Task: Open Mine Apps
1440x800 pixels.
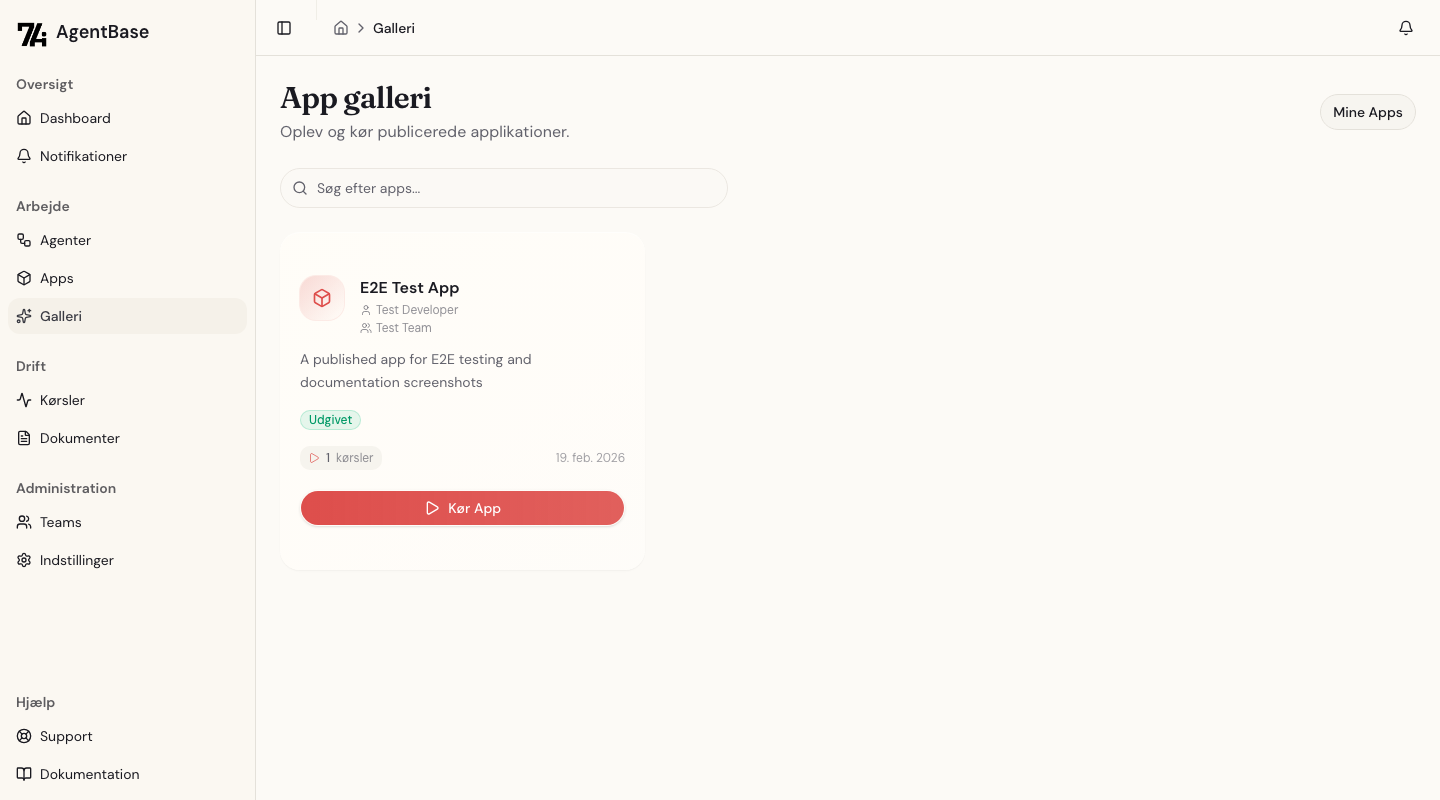Action: [1367, 112]
